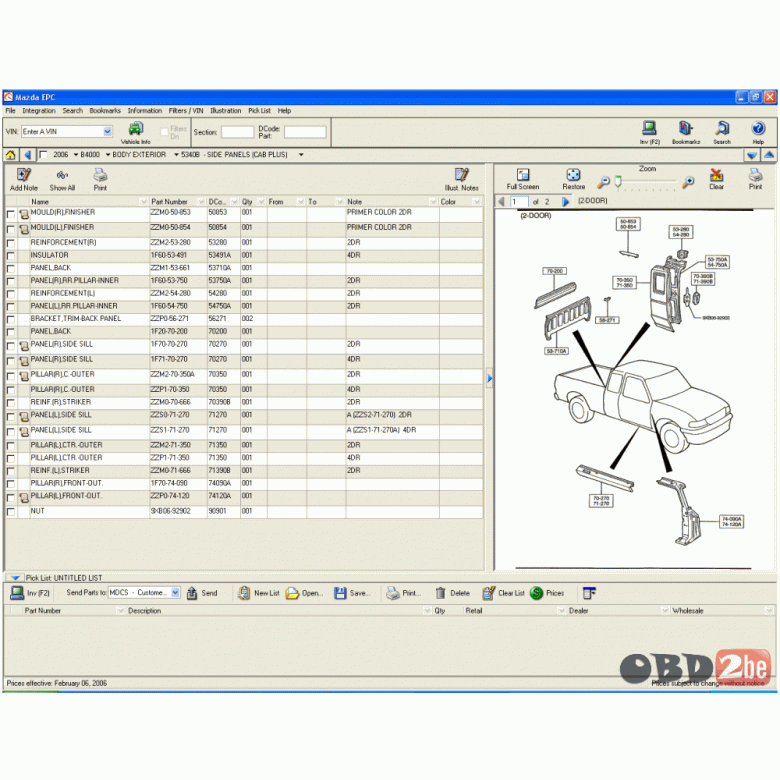Viewport: 780px width, 780px height.
Task: Expand the B4000 model dropdown arrow
Action: click(x=107, y=155)
